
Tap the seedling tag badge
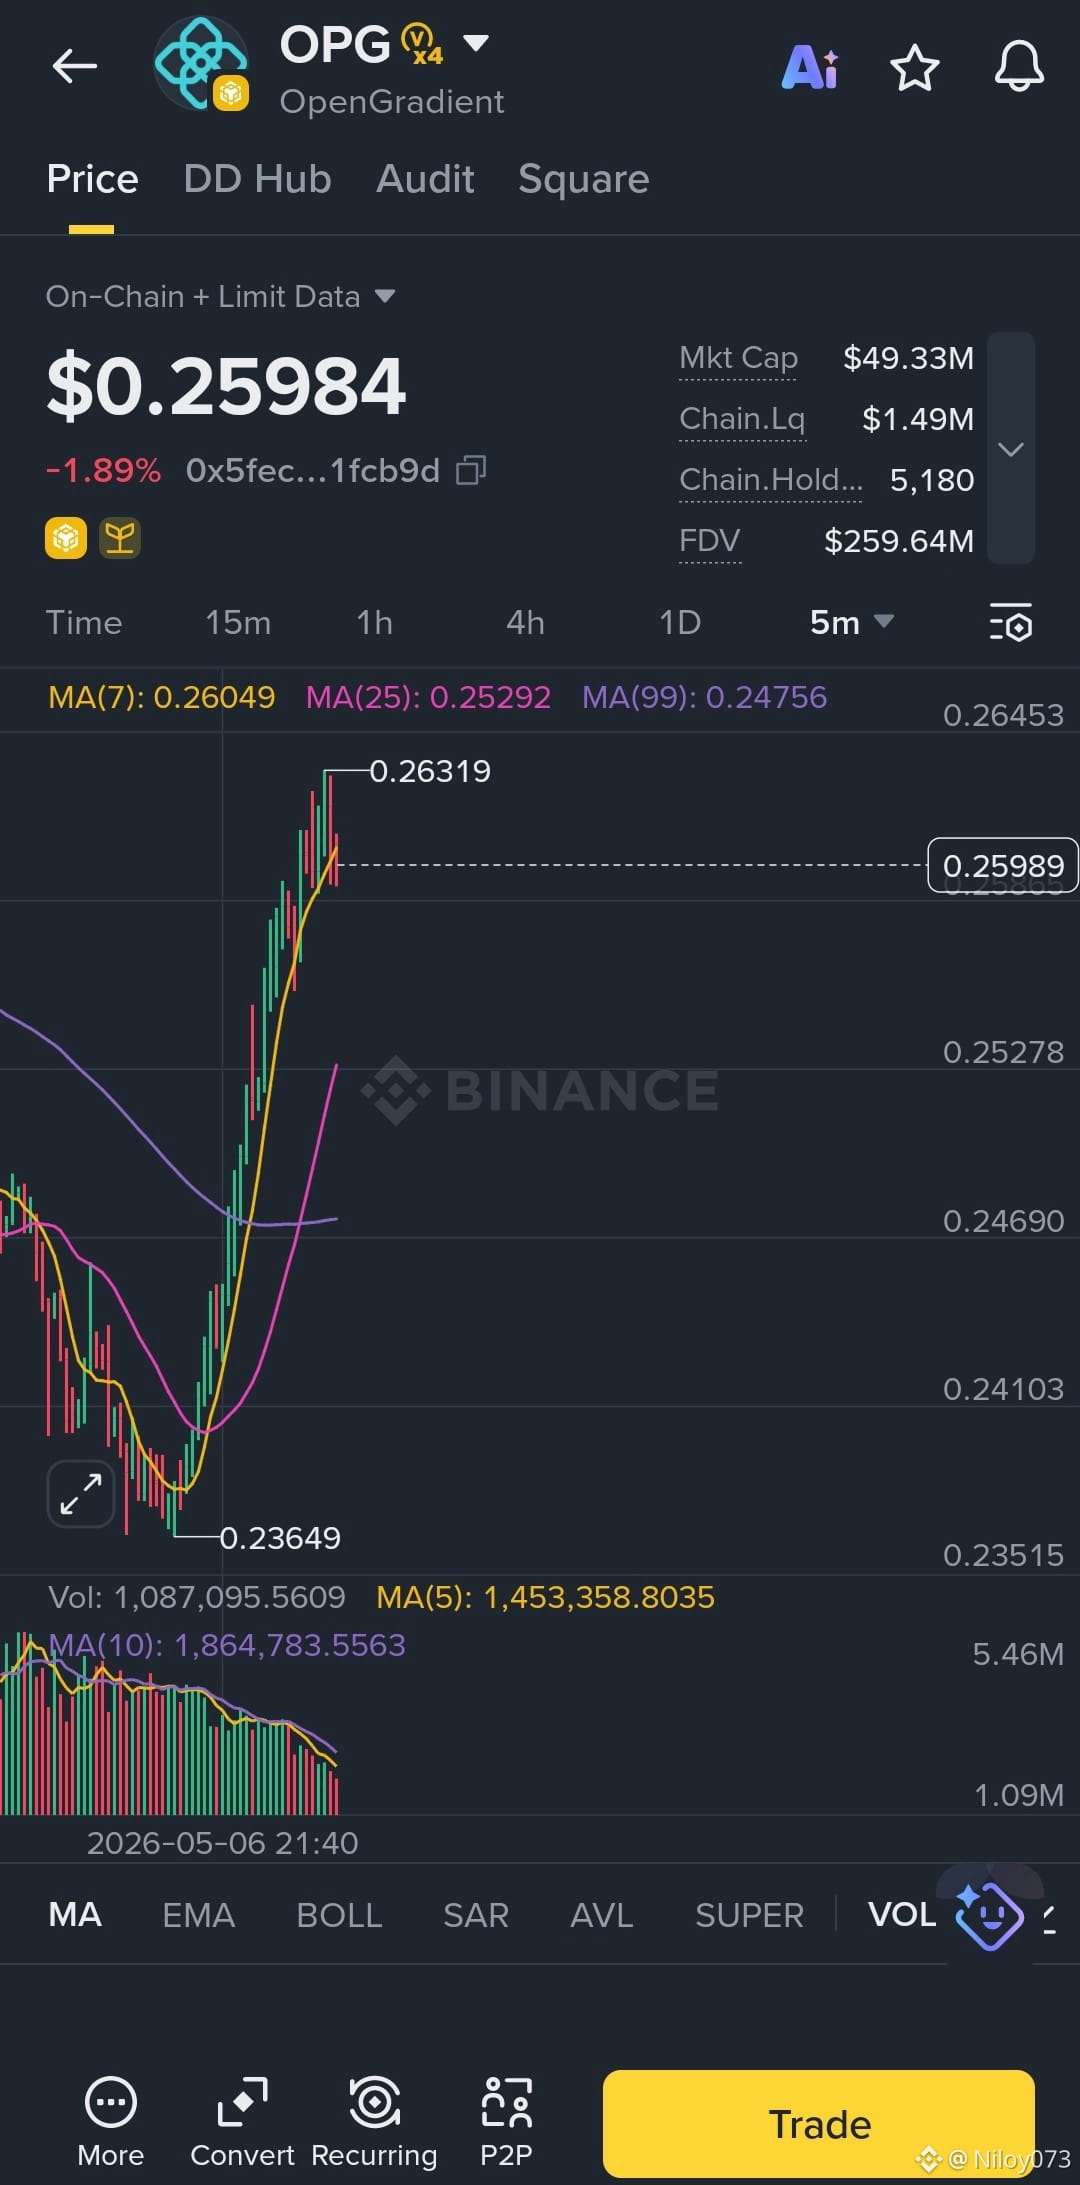[120, 538]
